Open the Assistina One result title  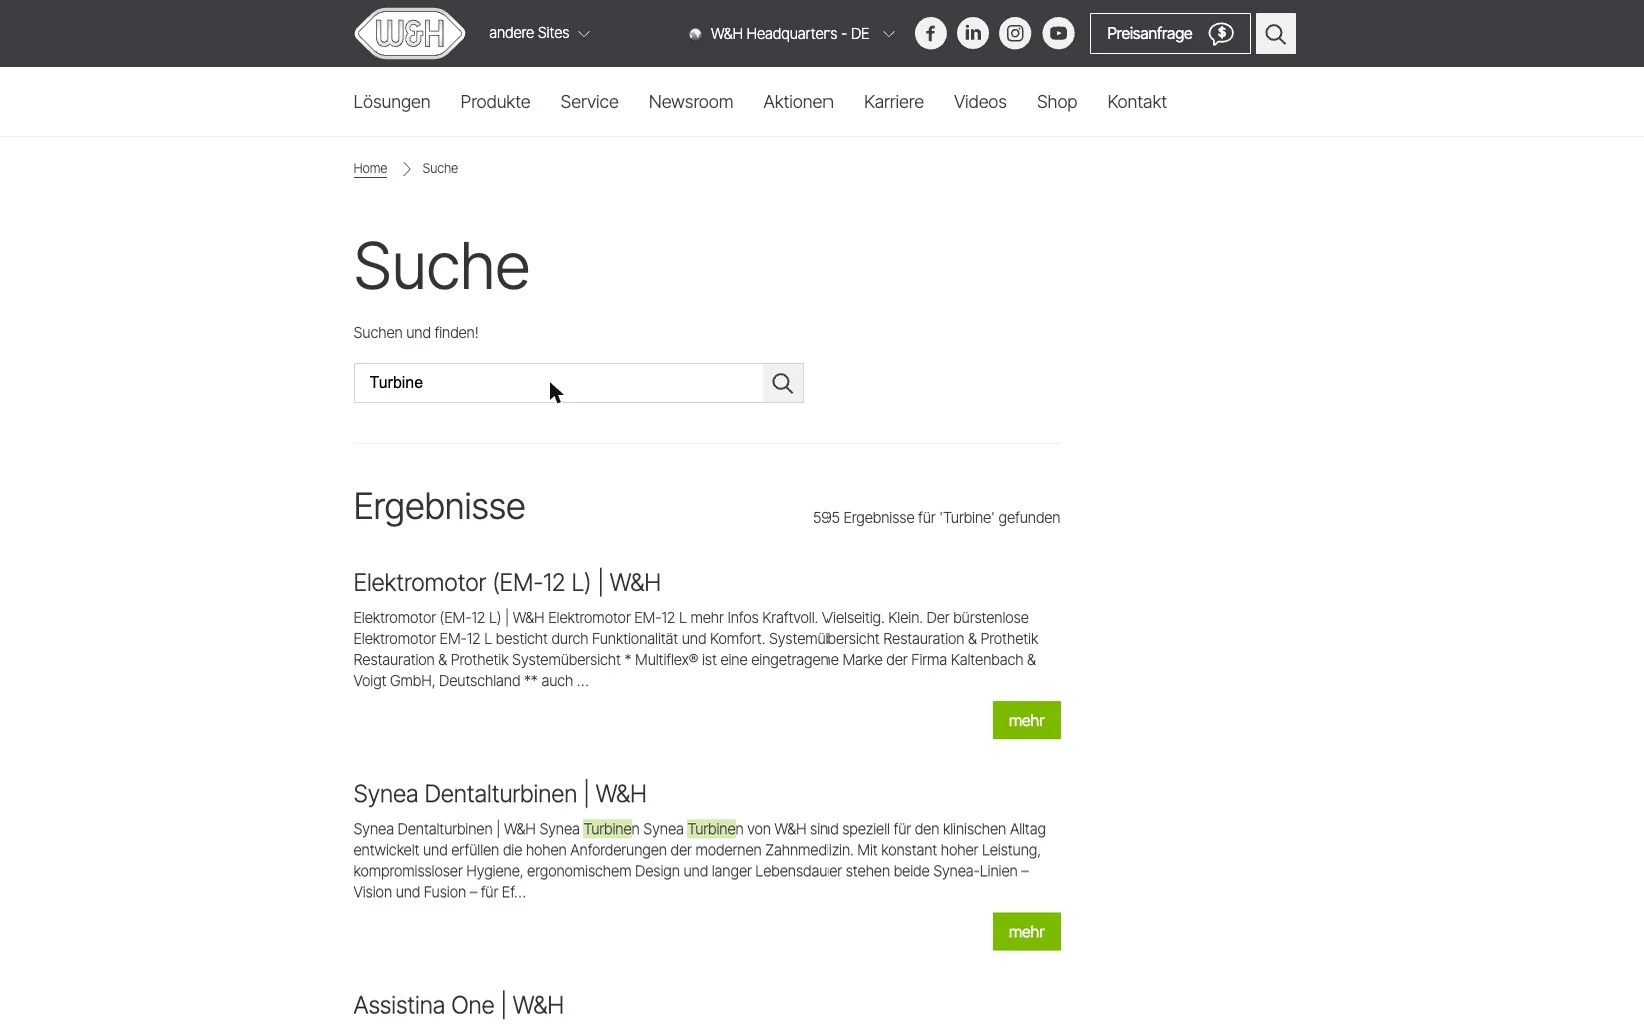(458, 1005)
